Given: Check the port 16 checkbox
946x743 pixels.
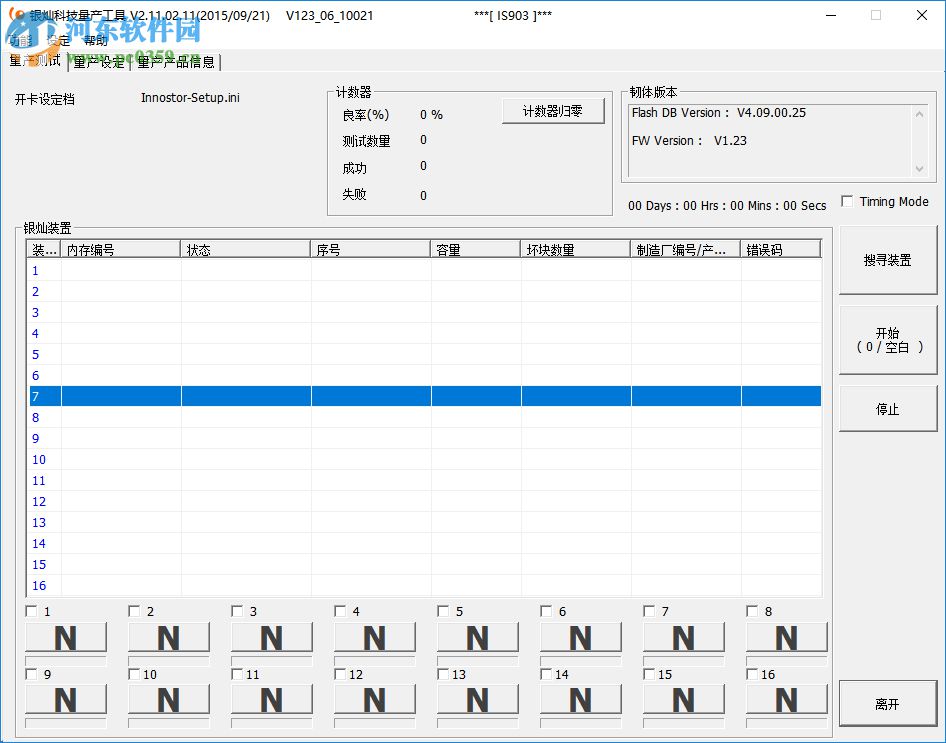Looking at the screenshot, I should 751,674.
